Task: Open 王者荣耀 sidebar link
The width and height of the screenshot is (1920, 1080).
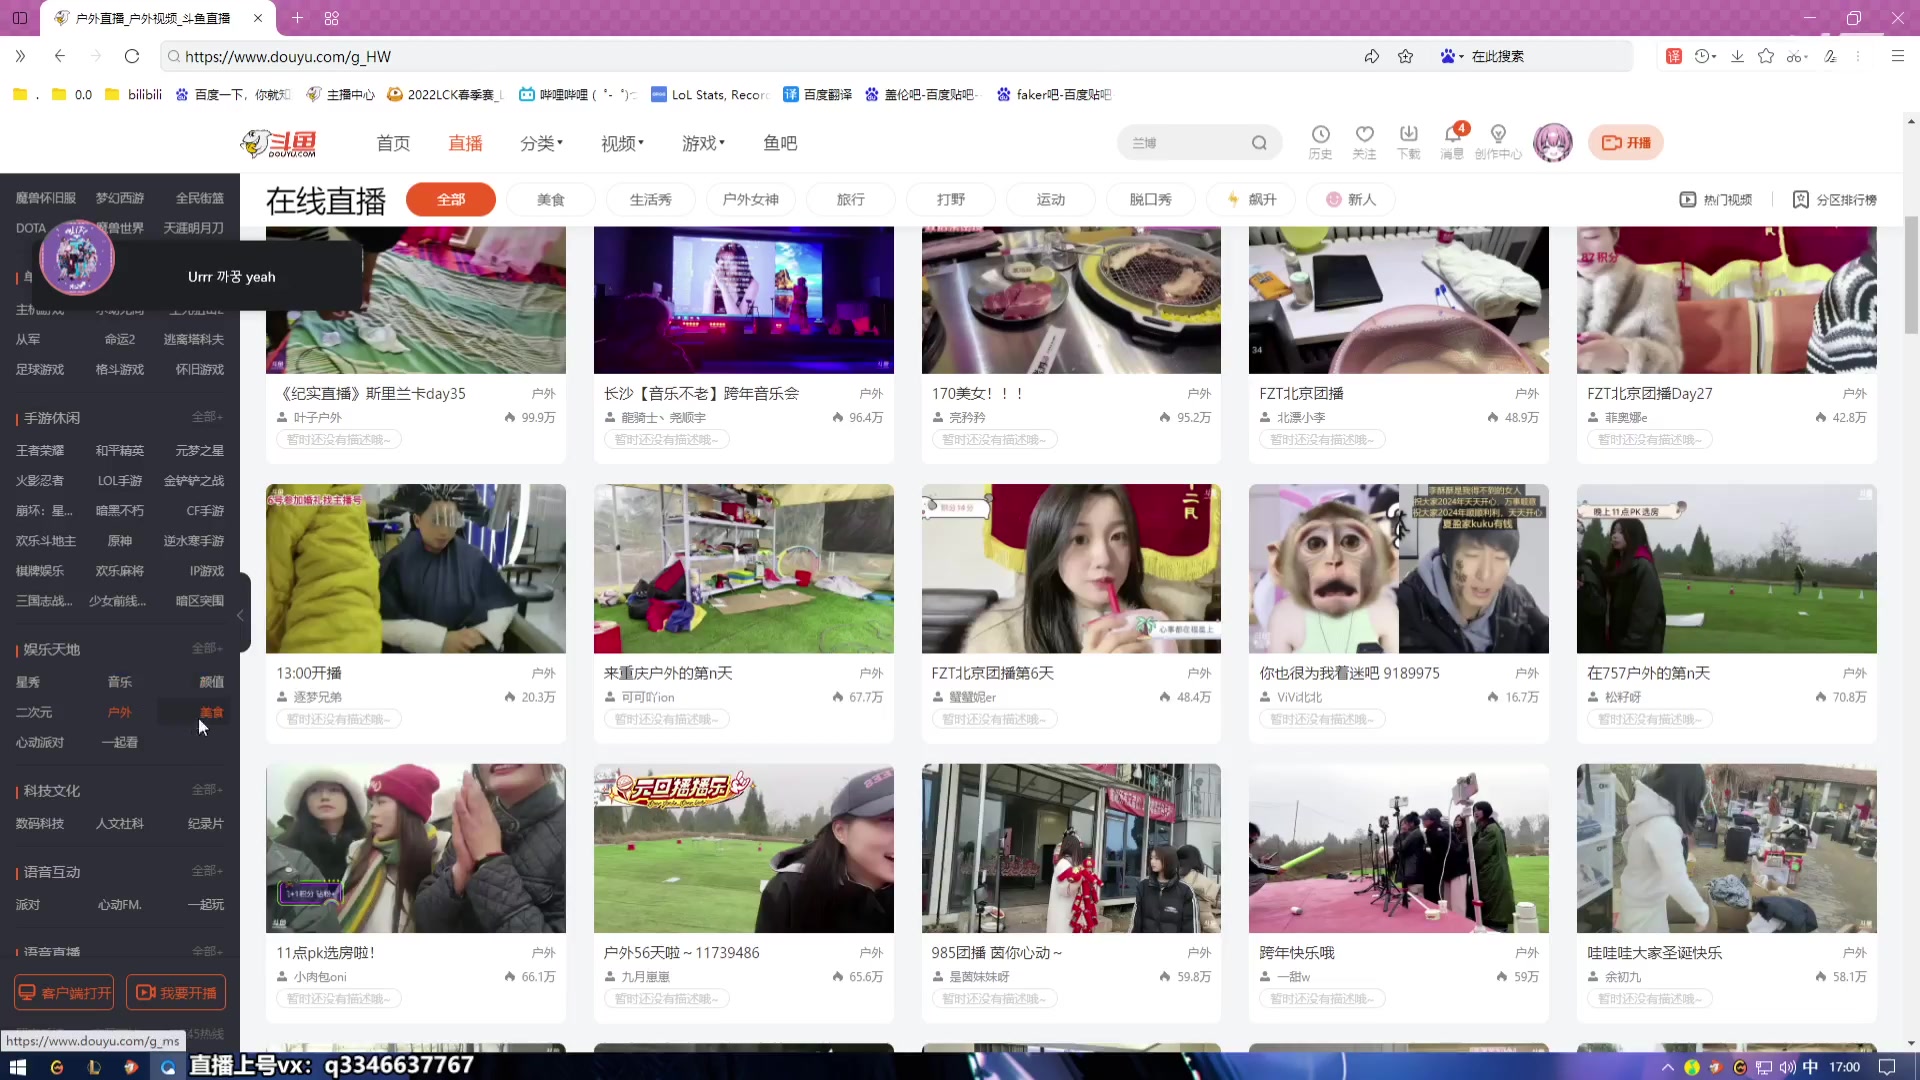Action: click(40, 451)
